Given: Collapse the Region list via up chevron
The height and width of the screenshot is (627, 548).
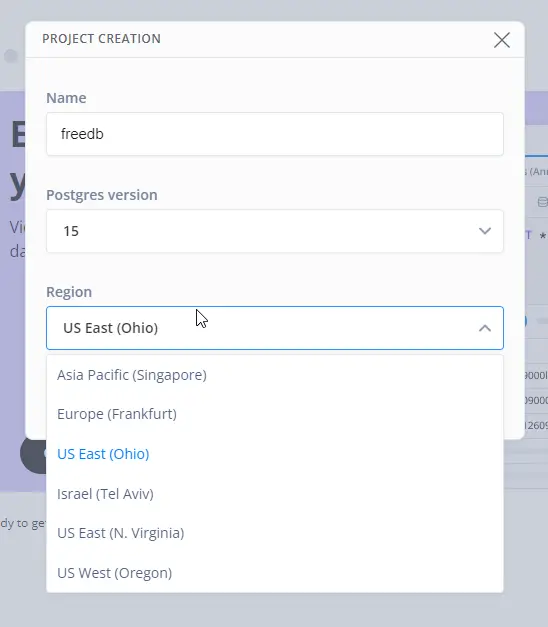Looking at the screenshot, I should [x=485, y=328].
